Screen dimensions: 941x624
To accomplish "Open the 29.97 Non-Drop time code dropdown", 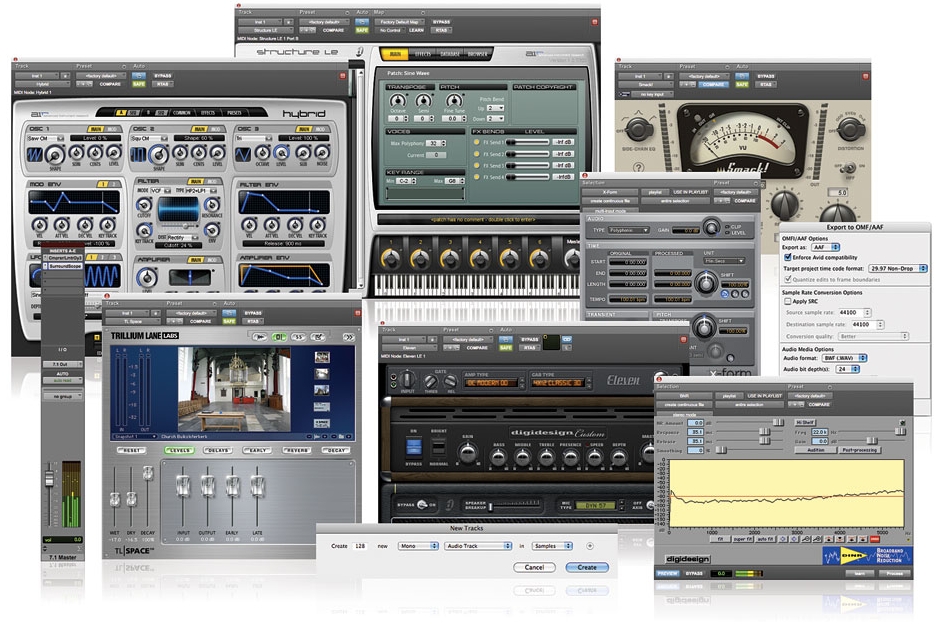I will [x=898, y=268].
